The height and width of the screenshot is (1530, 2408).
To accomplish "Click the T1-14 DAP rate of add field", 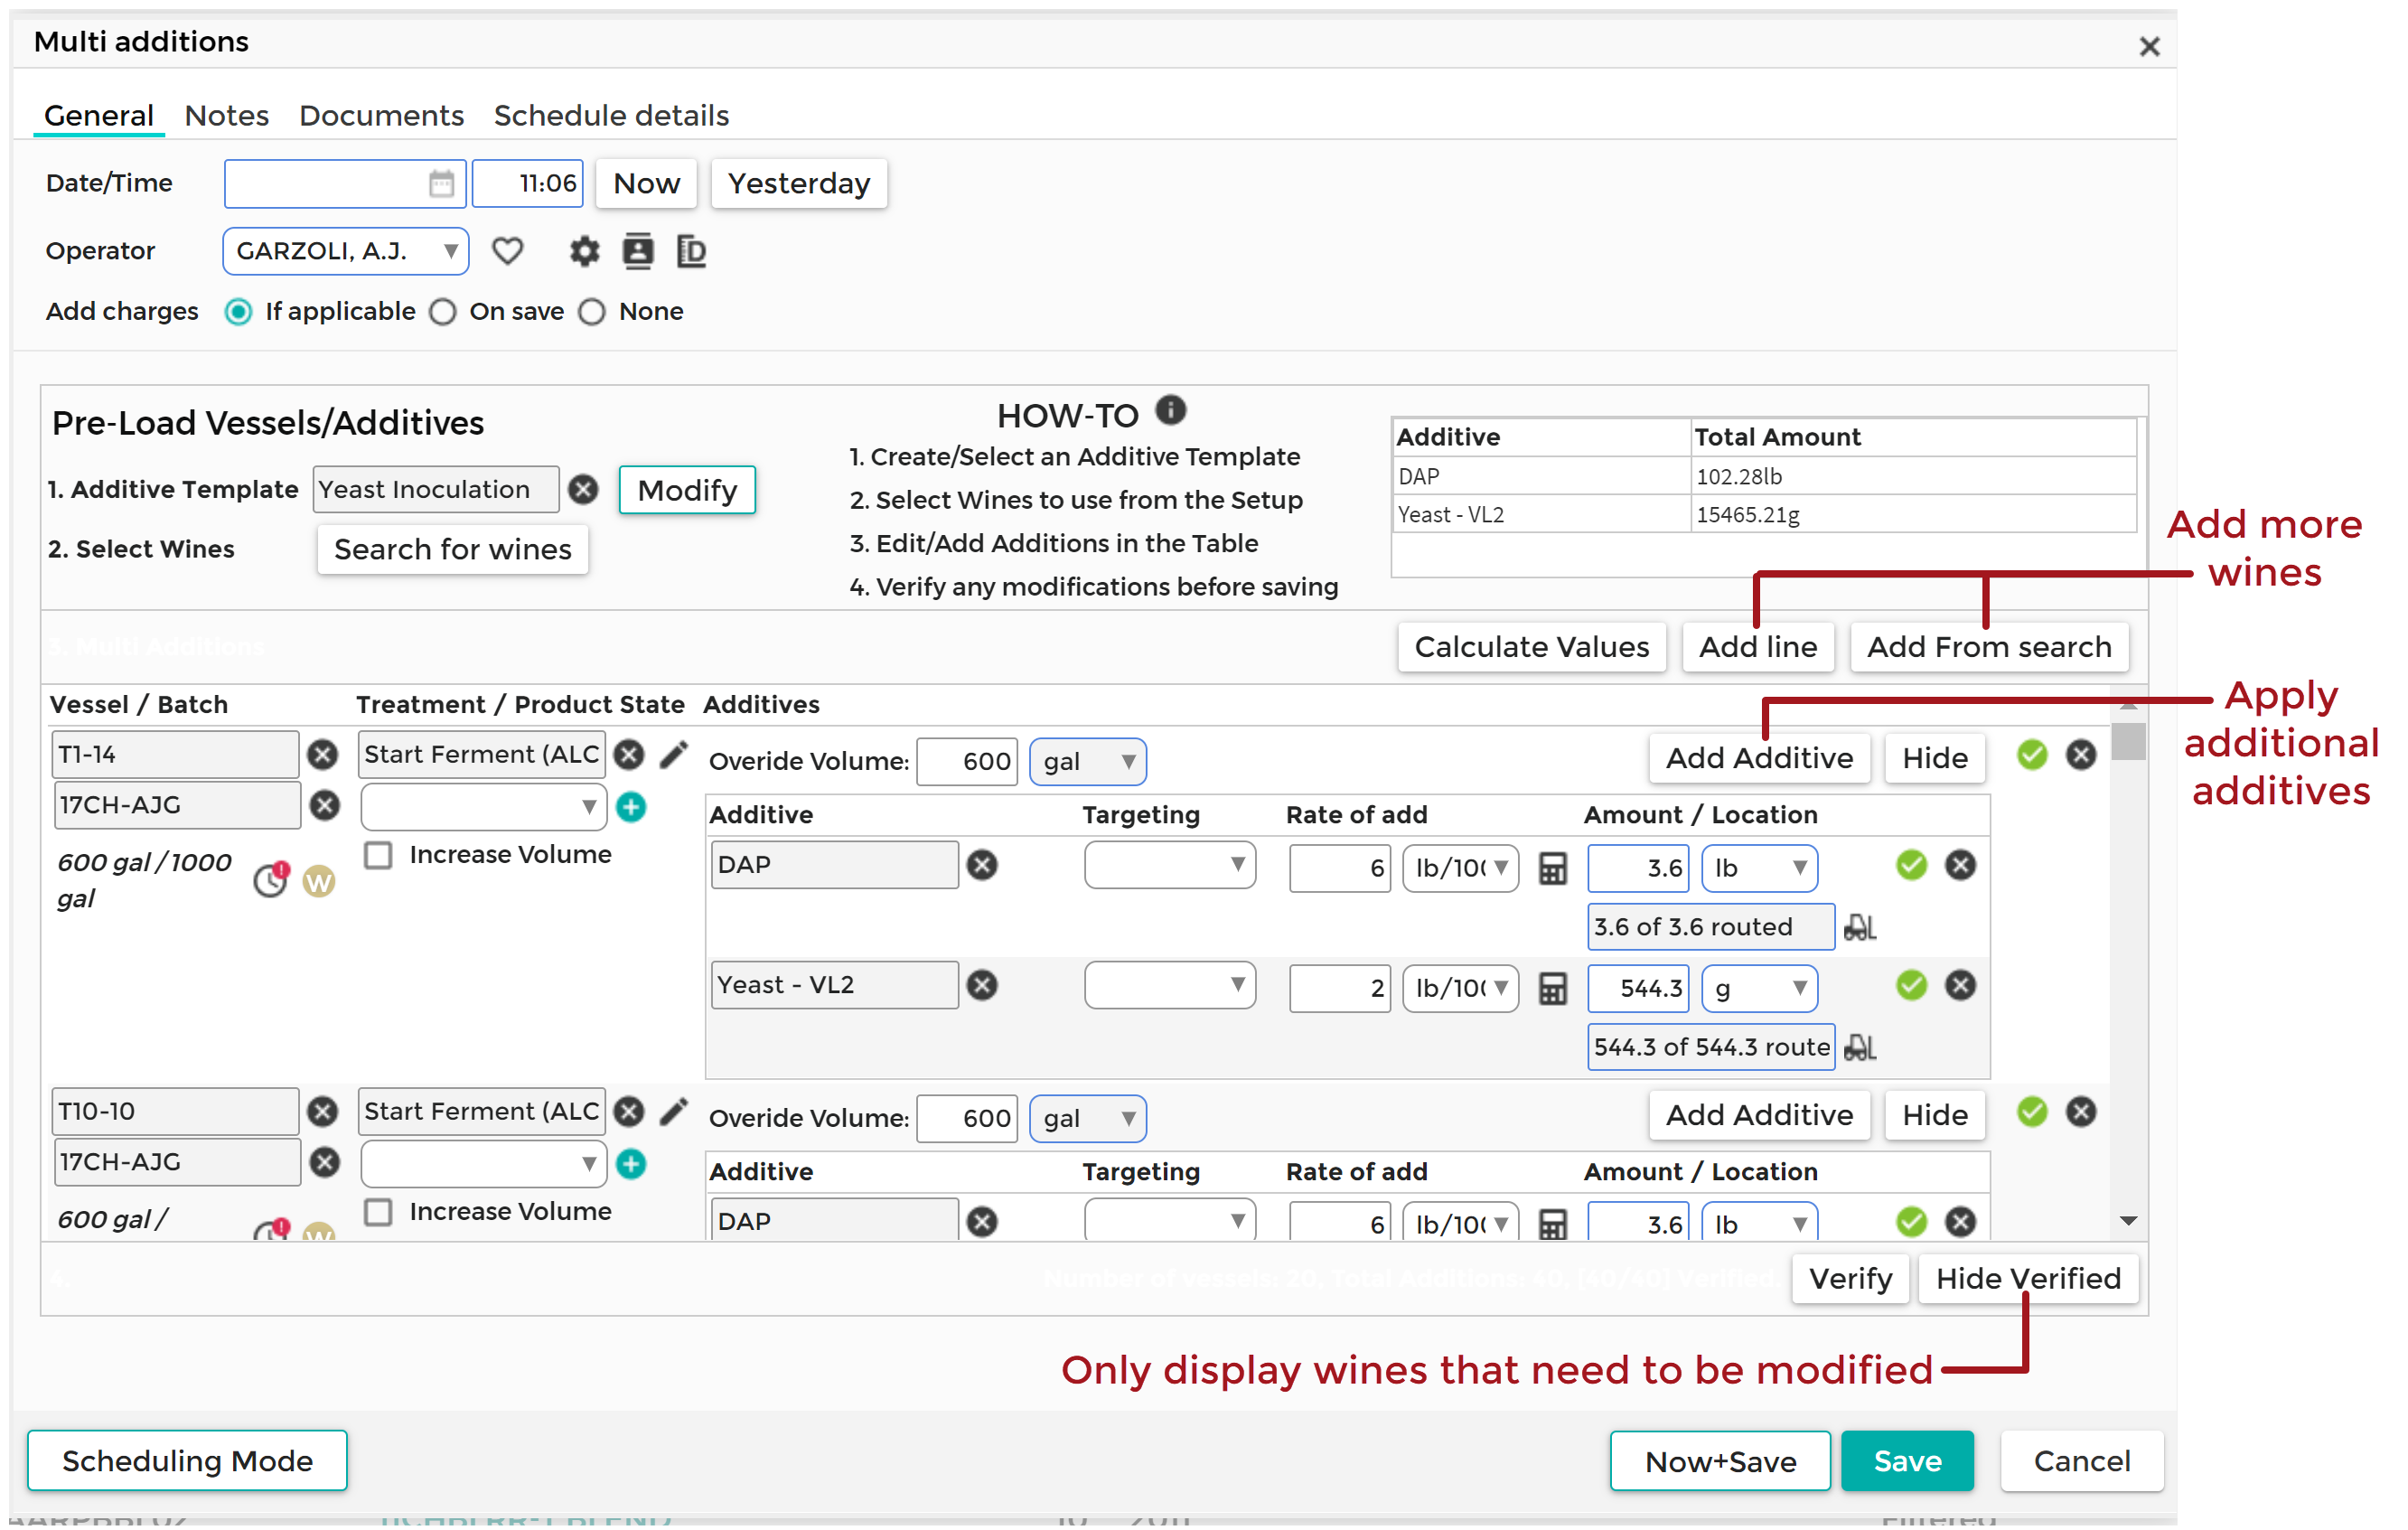I will tap(1340, 868).
